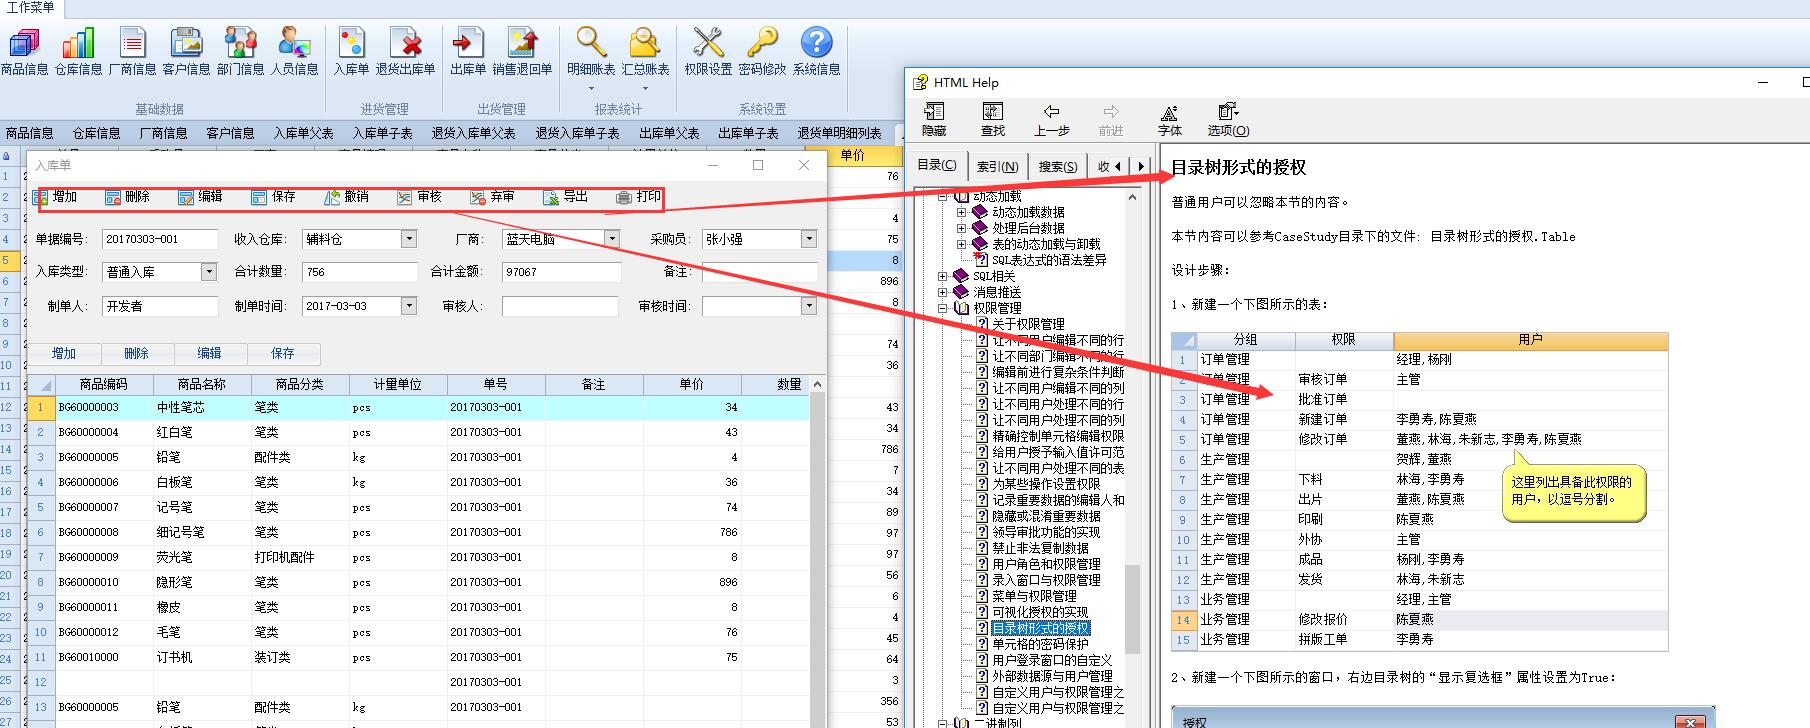The height and width of the screenshot is (728, 1810).
Task: Click 隐藏 in HTML Help toolbar
Action: 934,119
